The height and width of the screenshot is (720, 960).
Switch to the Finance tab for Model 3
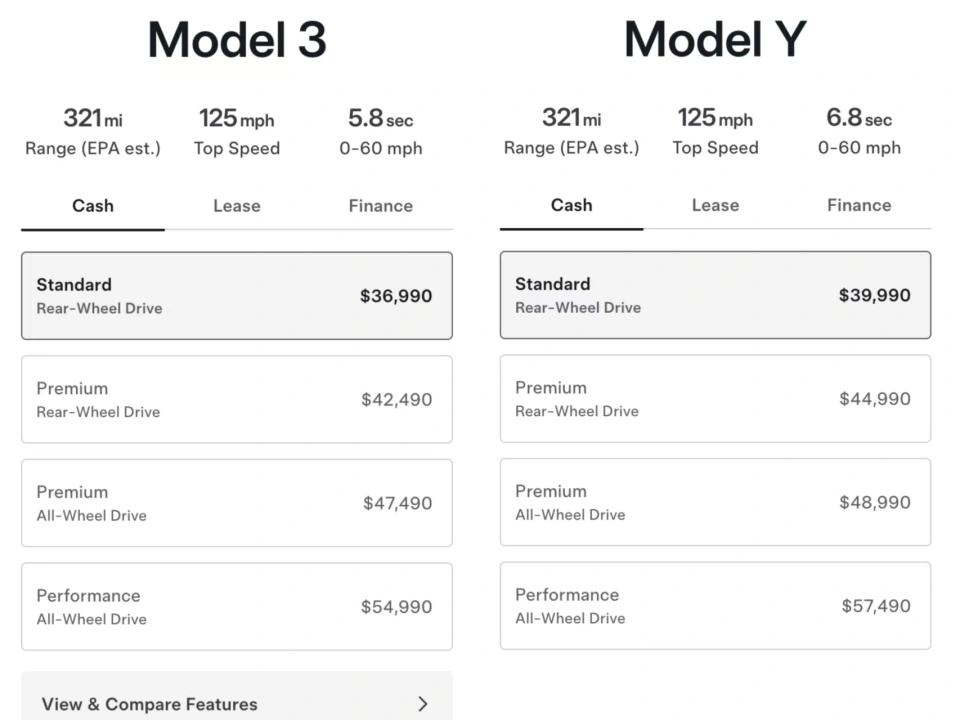pyautogui.click(x=380, y=205)
